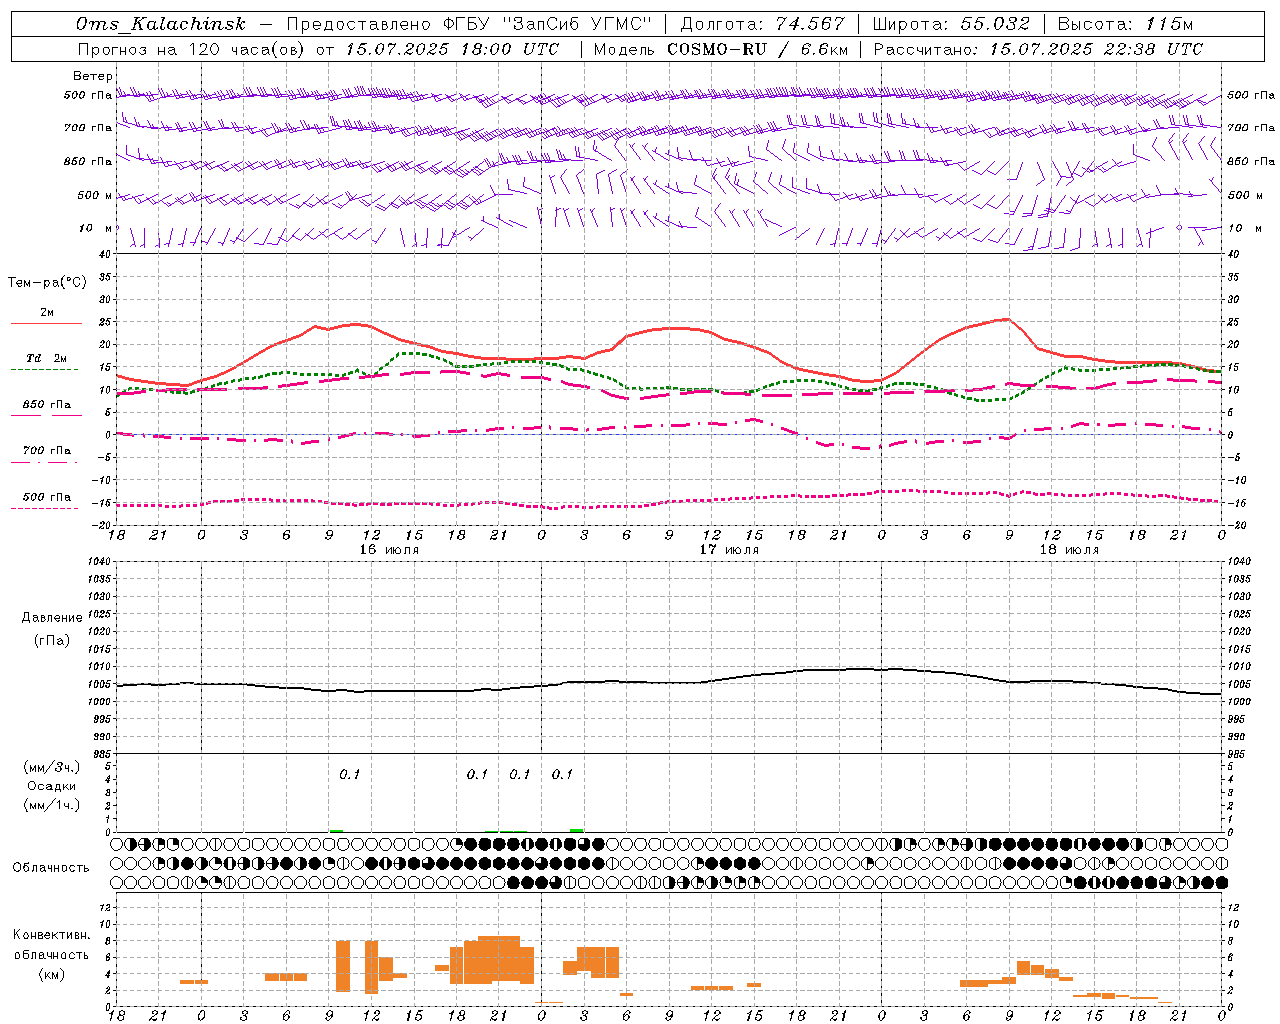The height and width of the screenshot is (1024, 1280).
Task: Select the 'Предоставлено ФГБУ "ЗапСиб УГМС"' text
Action: (x=469, y=24)
